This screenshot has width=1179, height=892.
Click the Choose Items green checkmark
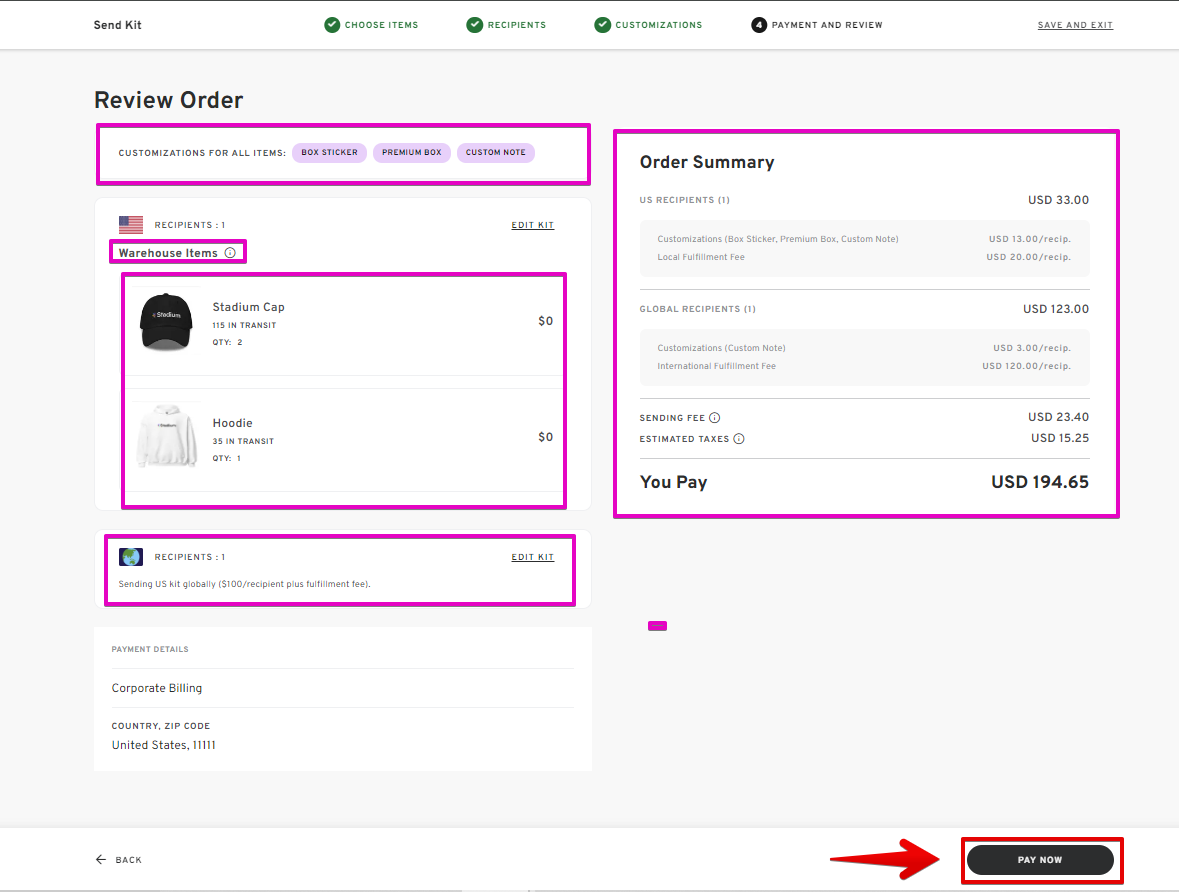pyautogui.click(x=332, y=25)
